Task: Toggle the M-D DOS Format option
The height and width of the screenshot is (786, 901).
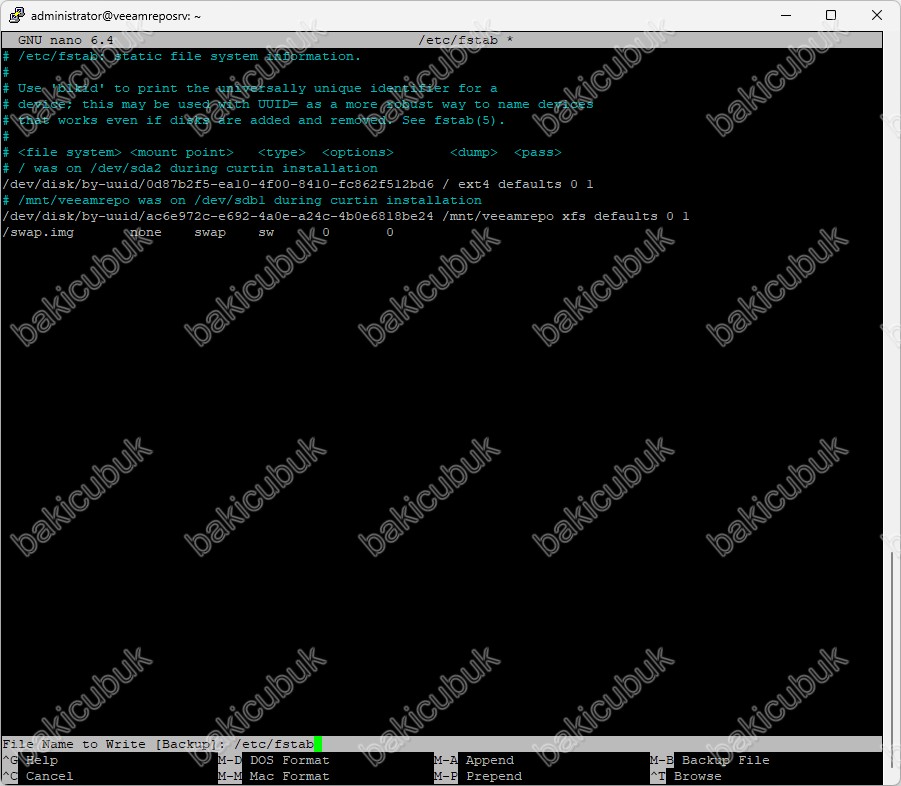Action: [x=274, y=760]
